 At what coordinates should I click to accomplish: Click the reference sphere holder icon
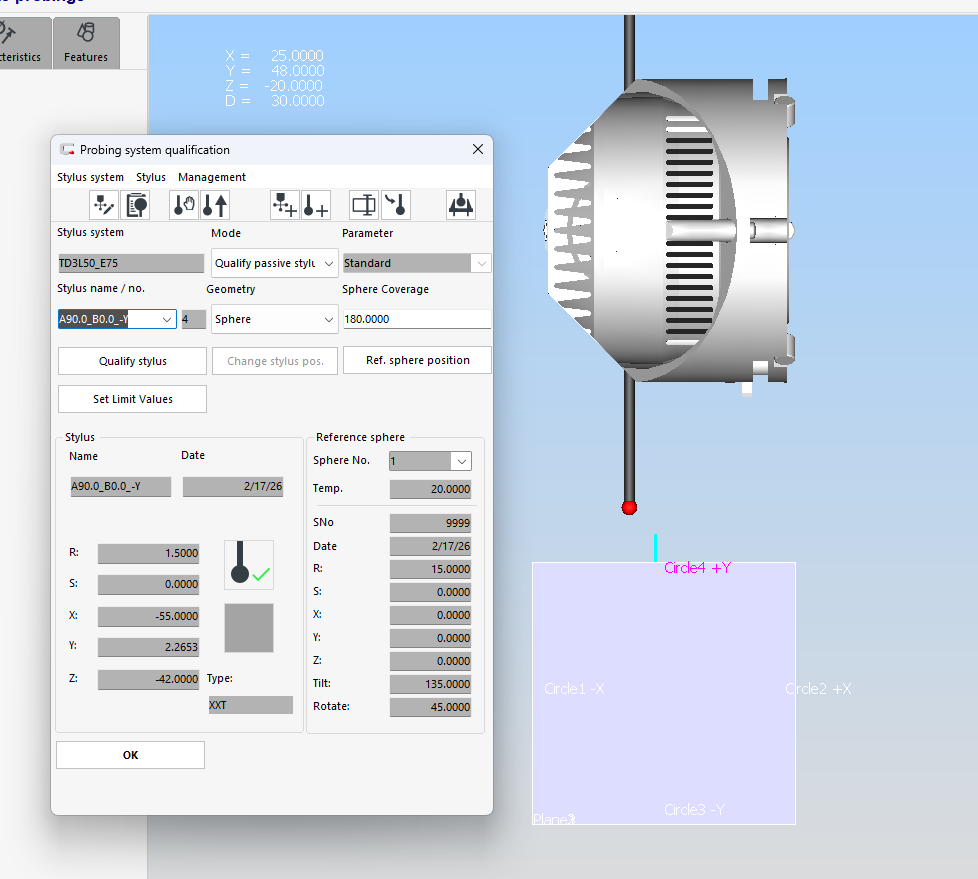(x=460, y=205)
